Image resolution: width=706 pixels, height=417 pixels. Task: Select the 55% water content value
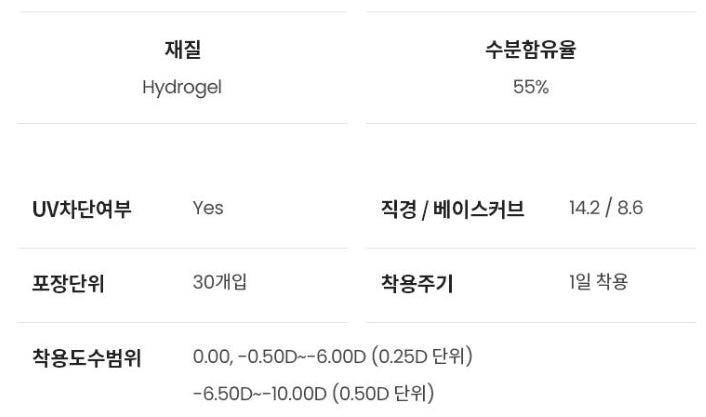530,87
